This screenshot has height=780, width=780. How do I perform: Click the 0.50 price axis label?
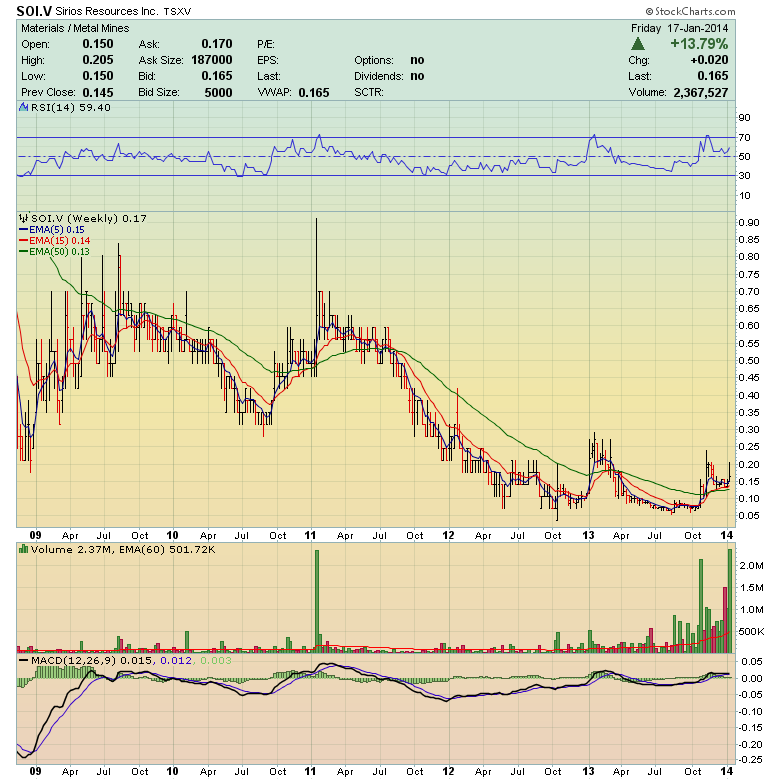click(x=749, y=361)
